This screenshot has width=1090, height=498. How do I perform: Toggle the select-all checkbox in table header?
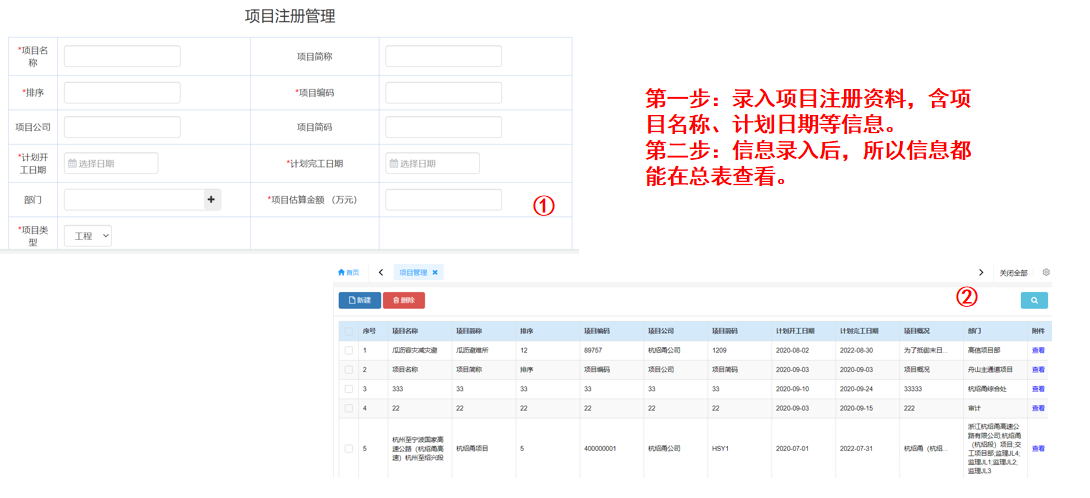tap(348, 331)
